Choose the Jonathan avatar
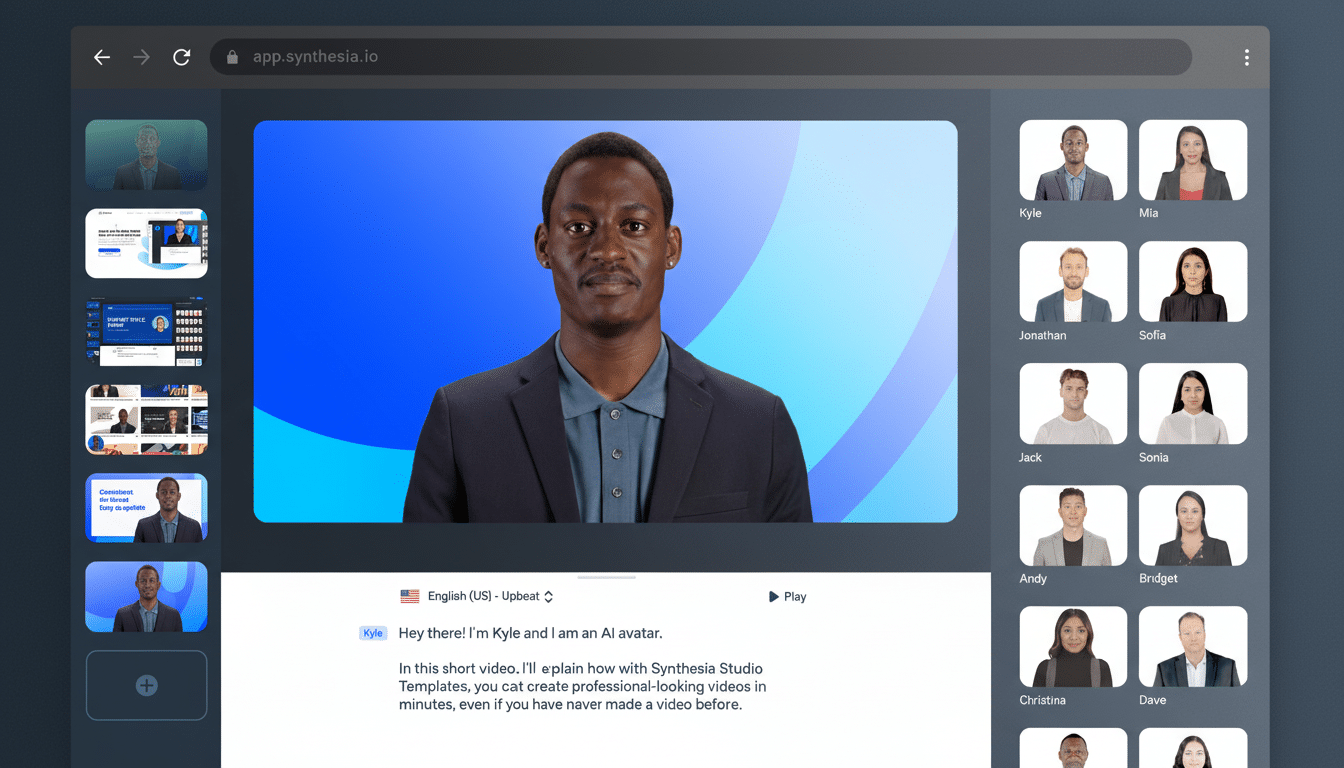The height and width of the screenshot is (768, 1344). click(x=1073, y=281)
